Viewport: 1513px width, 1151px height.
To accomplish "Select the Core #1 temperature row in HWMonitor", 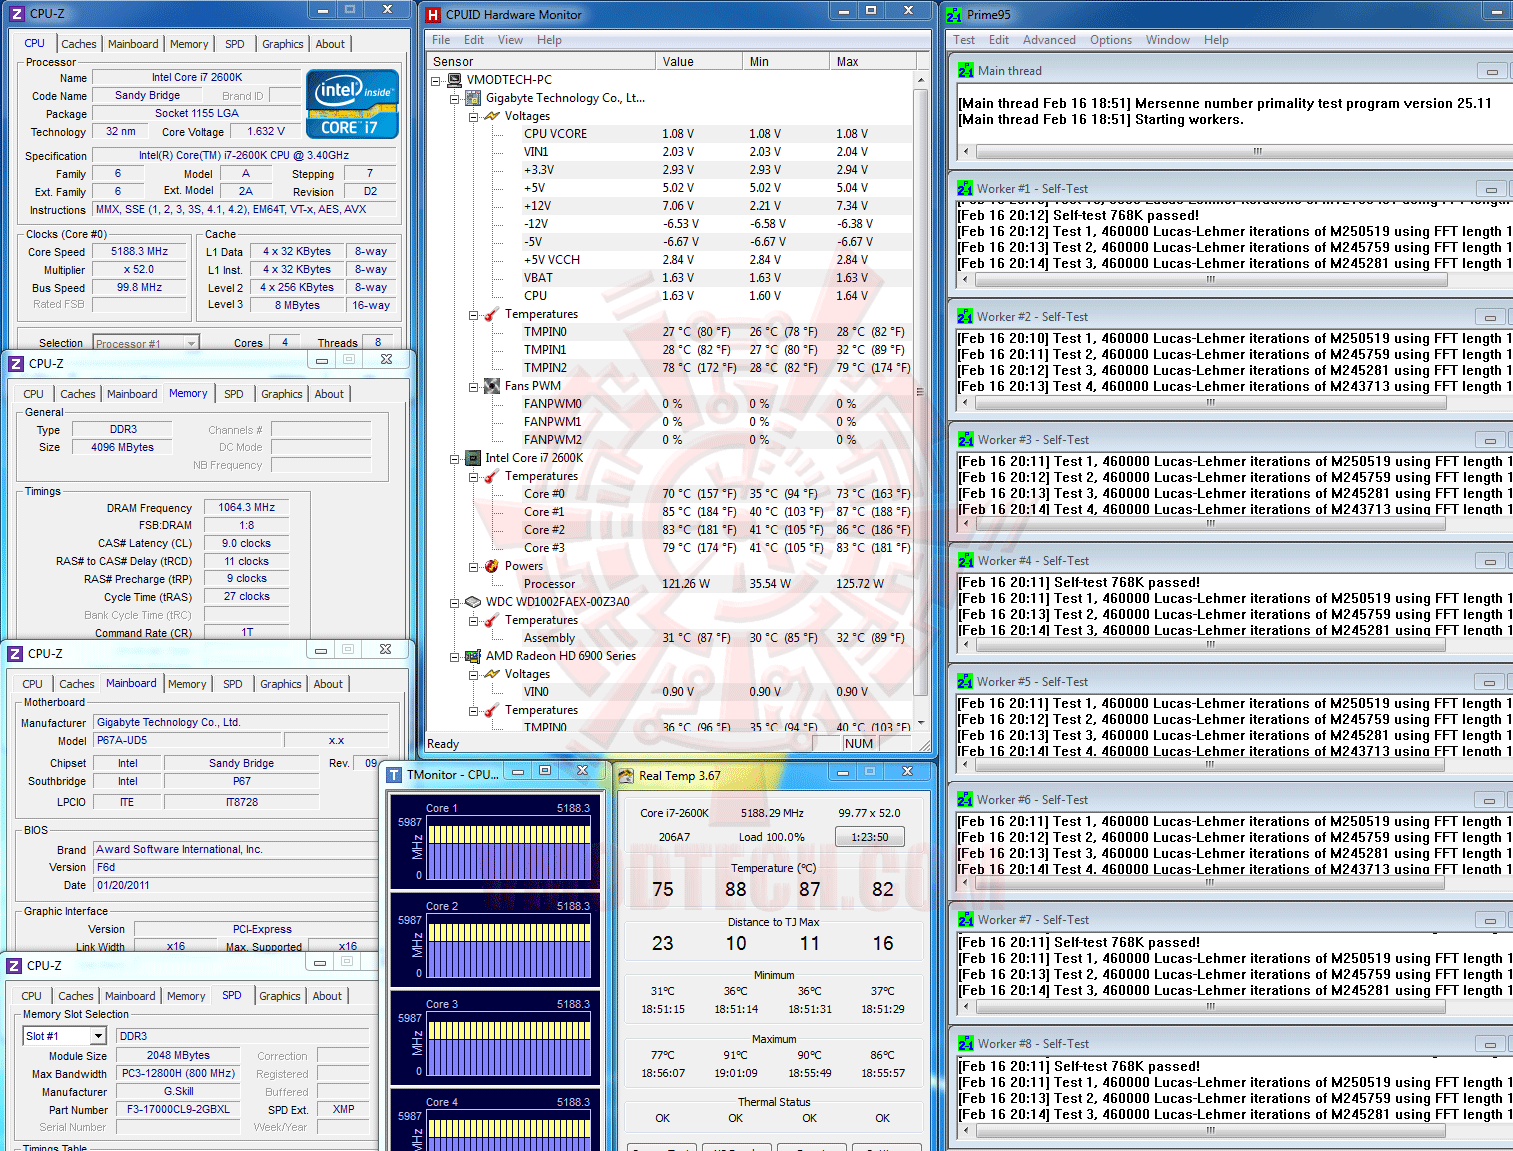I will pyautogui.click(x=670, y=512).
